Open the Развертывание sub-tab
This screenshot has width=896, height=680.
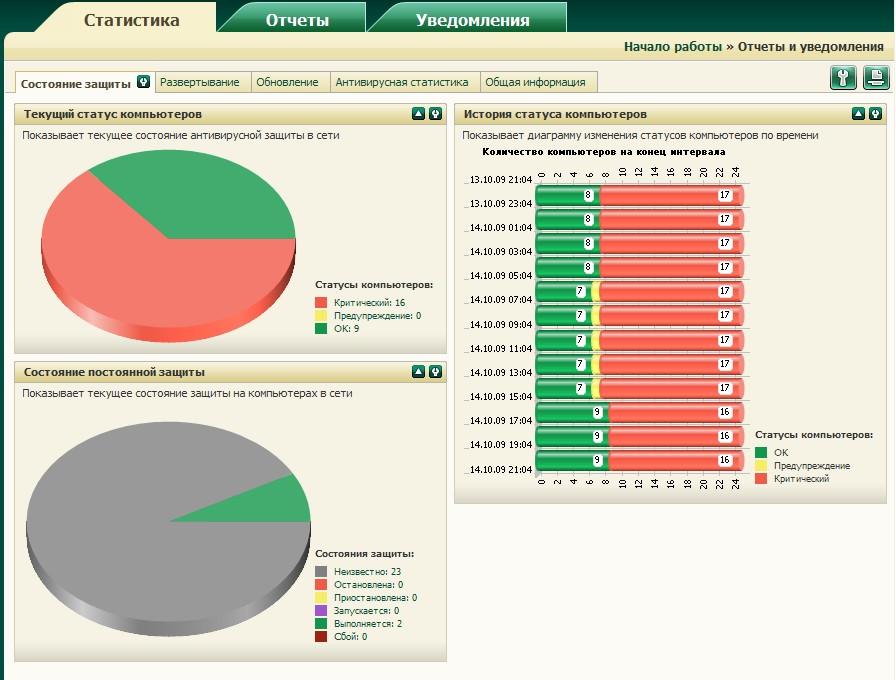(x=199, y=82)
